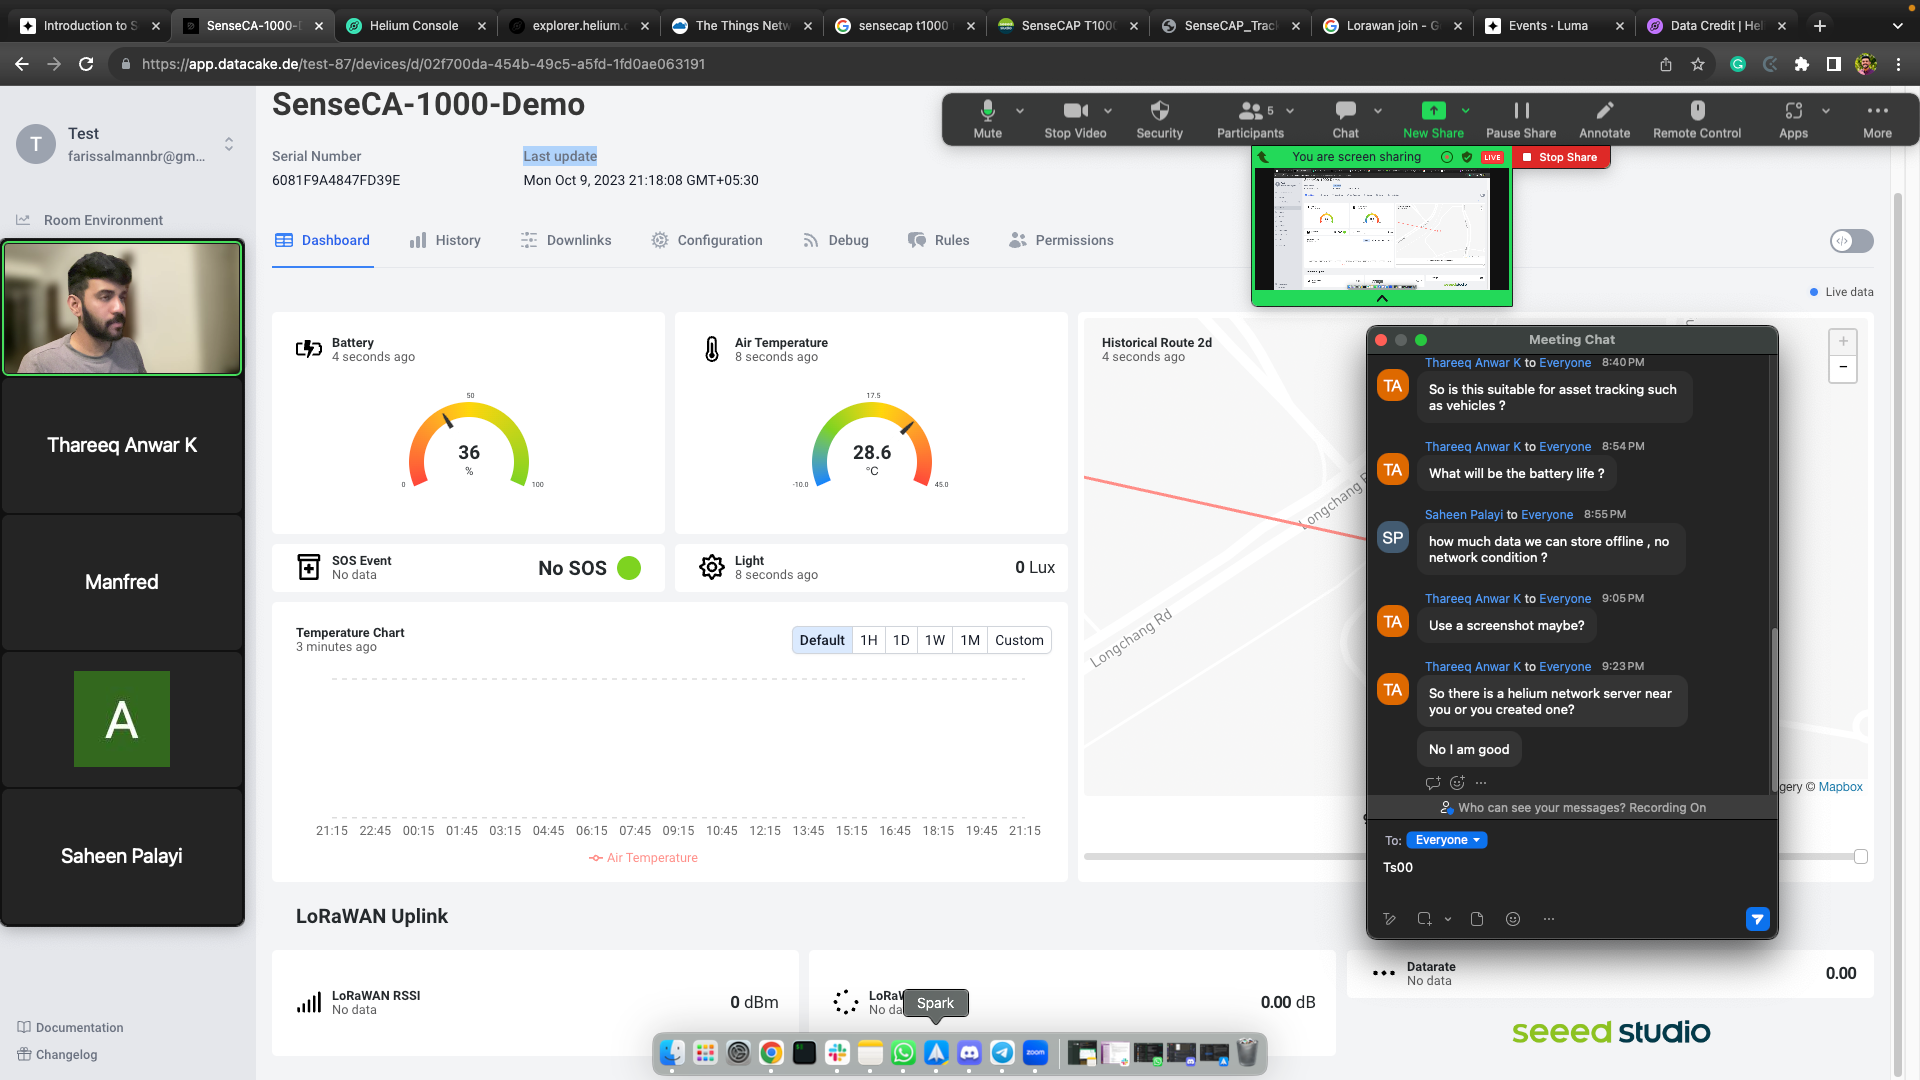This screenshot has width=1920, height=1080.
Task: Open Telegram from the dock
Action: pos(1002,1052)
